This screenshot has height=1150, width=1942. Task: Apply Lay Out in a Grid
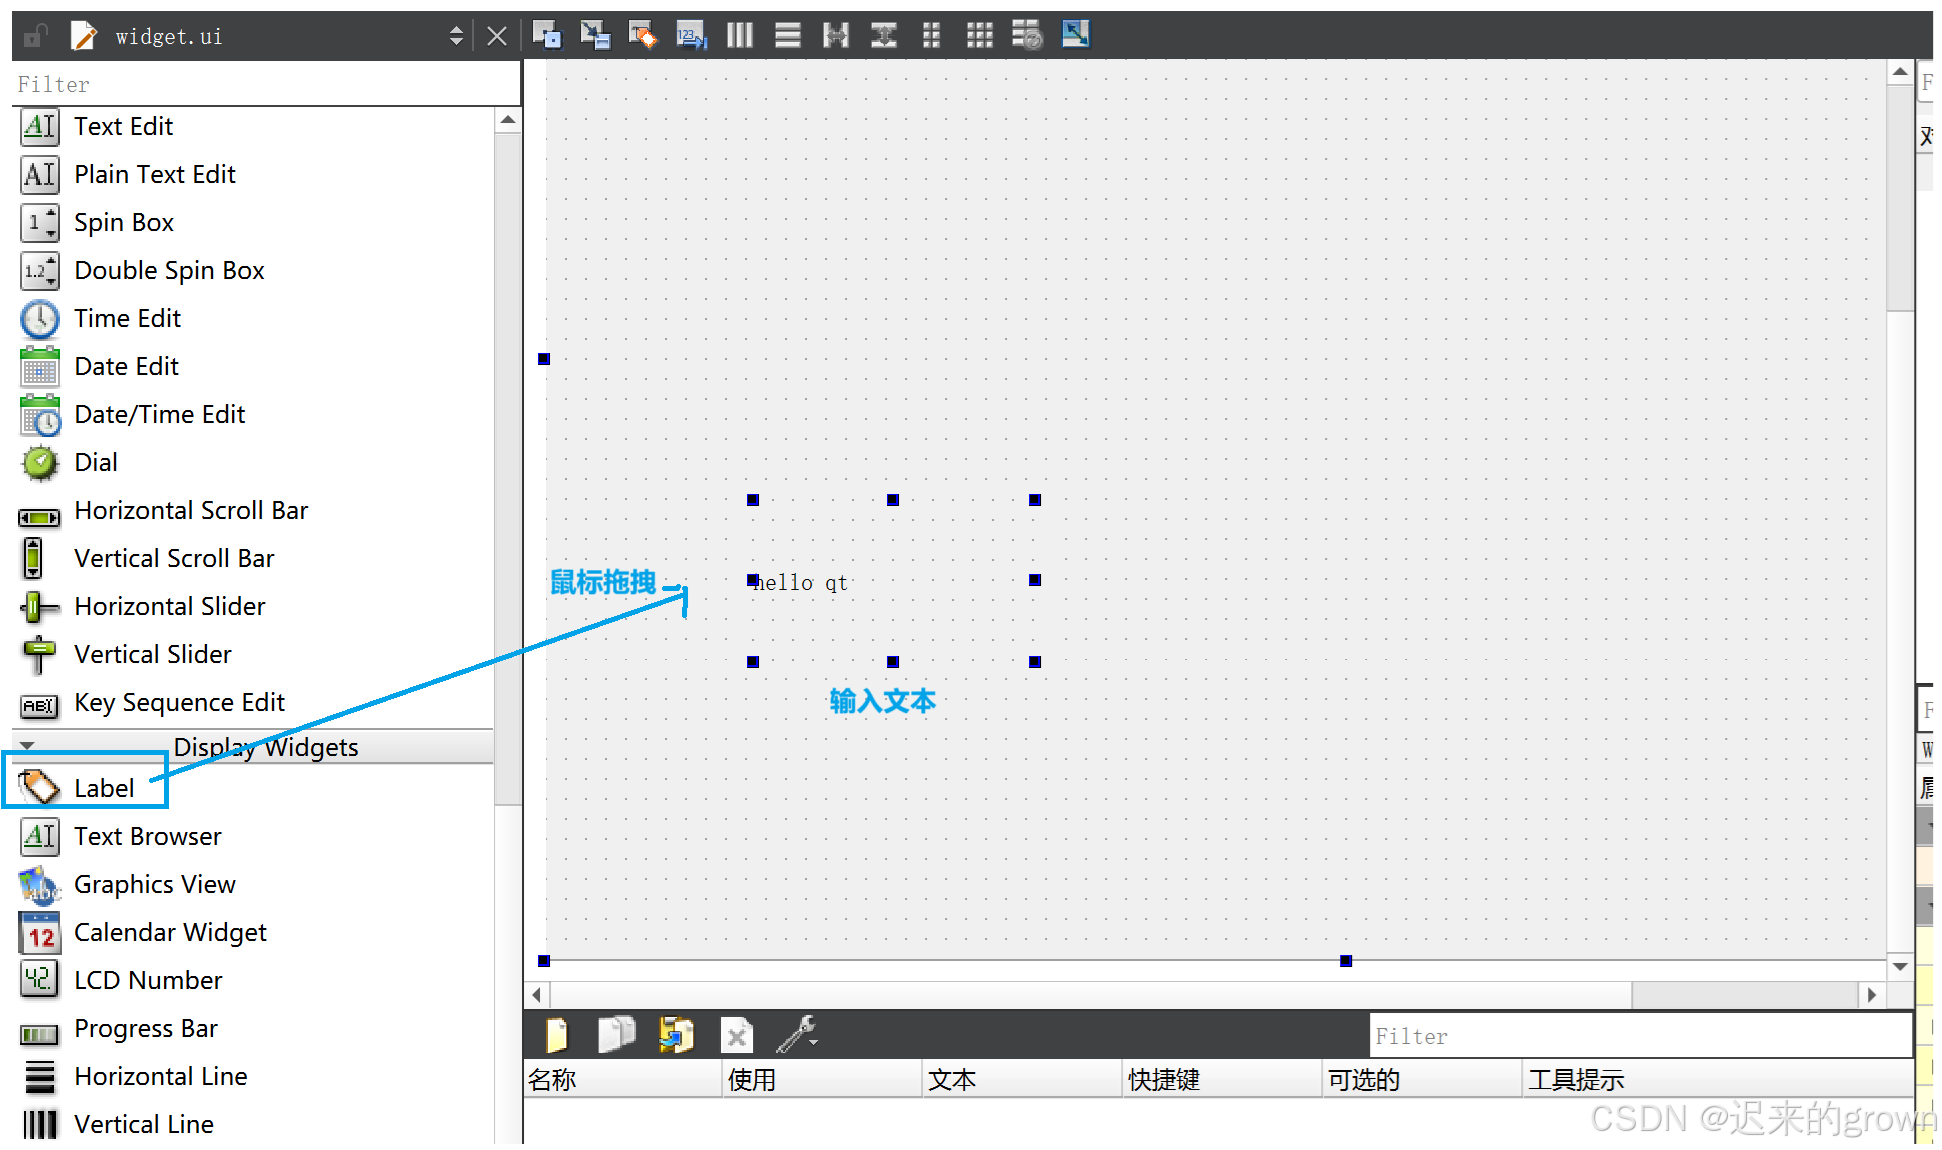pos(979,35)
